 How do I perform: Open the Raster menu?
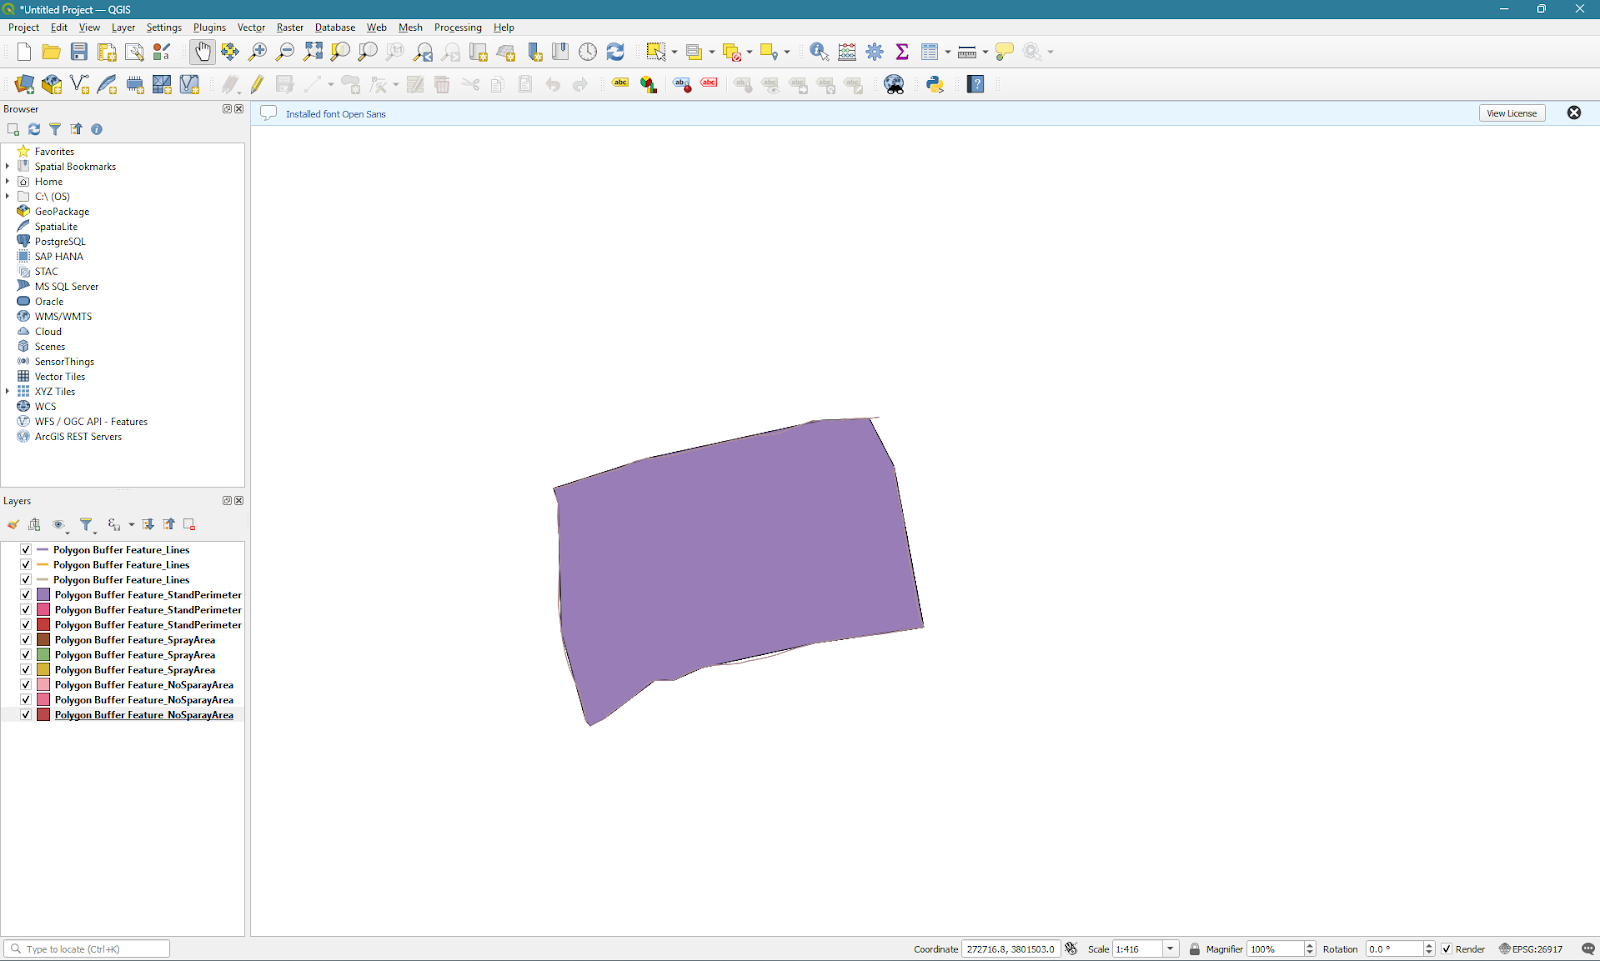click(x=290, y=28)
